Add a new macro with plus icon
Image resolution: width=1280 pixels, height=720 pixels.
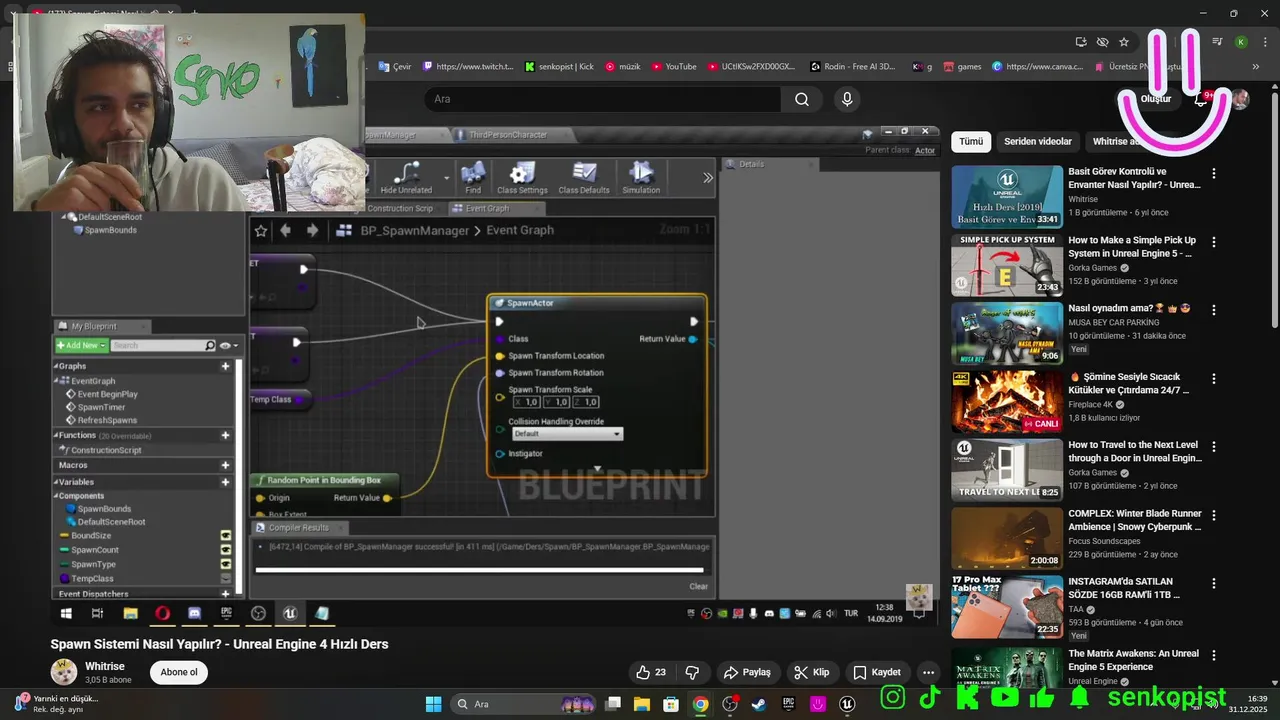pos(225,465)
